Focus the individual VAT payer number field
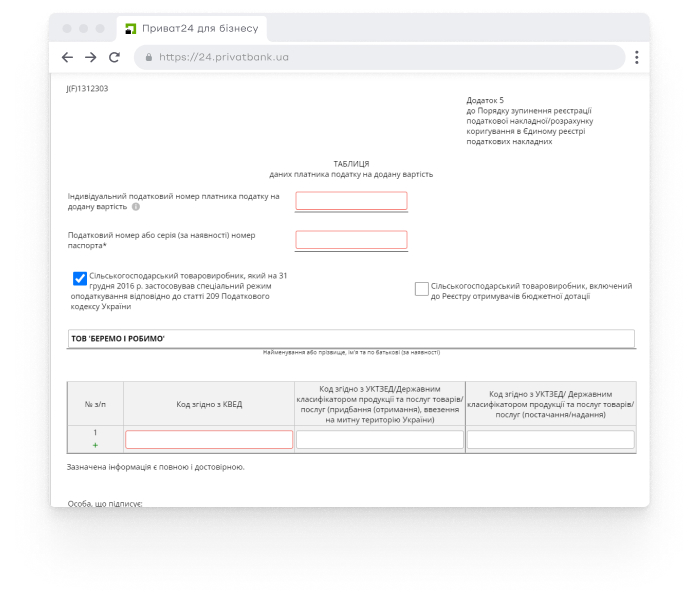 tap(351, 201)
